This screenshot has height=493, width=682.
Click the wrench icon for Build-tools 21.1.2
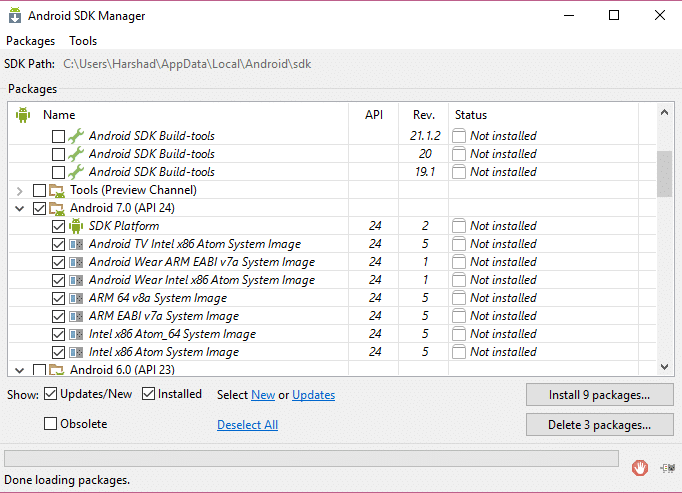pos(77,136)
